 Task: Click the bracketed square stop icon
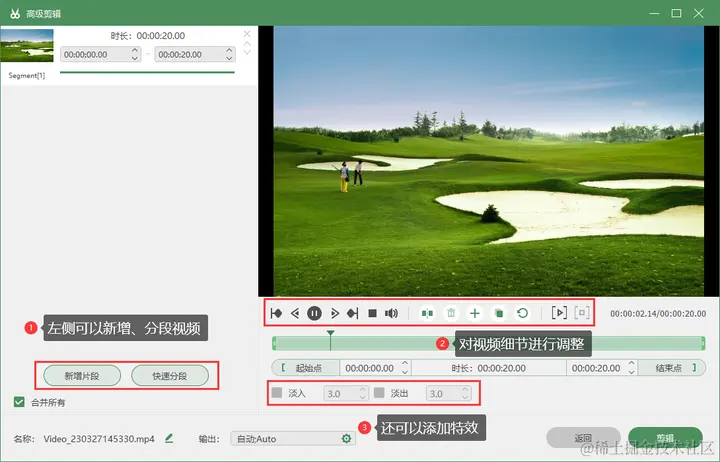(581, 313)
